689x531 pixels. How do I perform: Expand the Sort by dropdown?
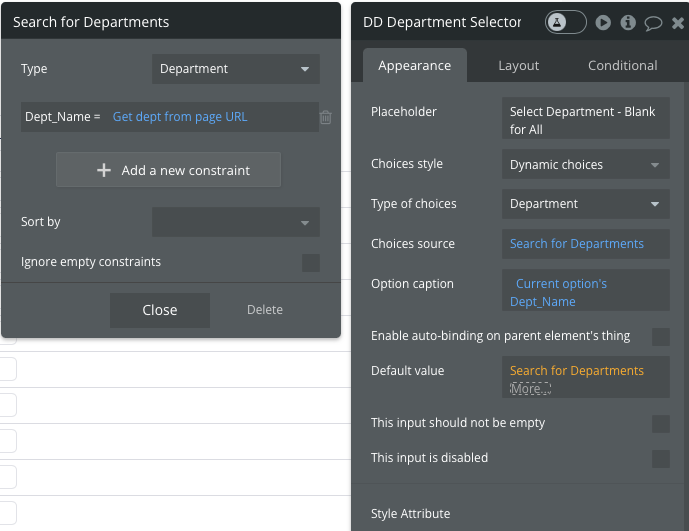236,222
